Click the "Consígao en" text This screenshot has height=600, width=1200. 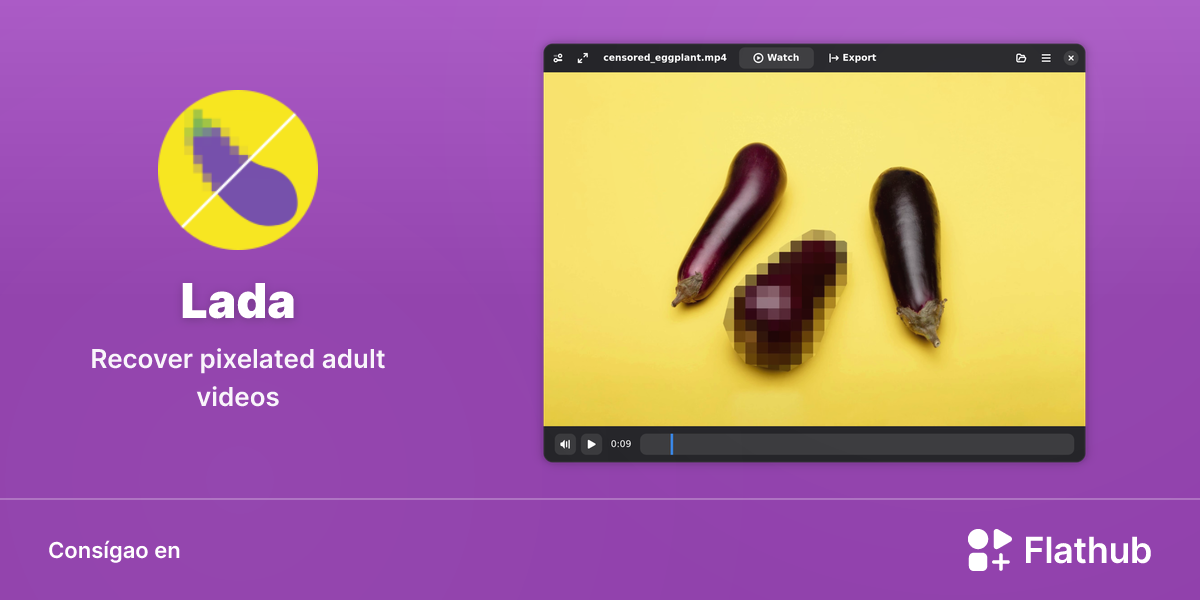pos(114,551)
